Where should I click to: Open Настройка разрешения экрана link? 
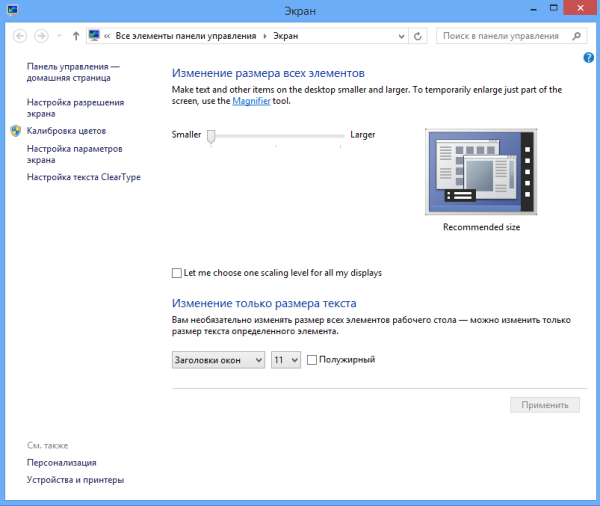75,108
